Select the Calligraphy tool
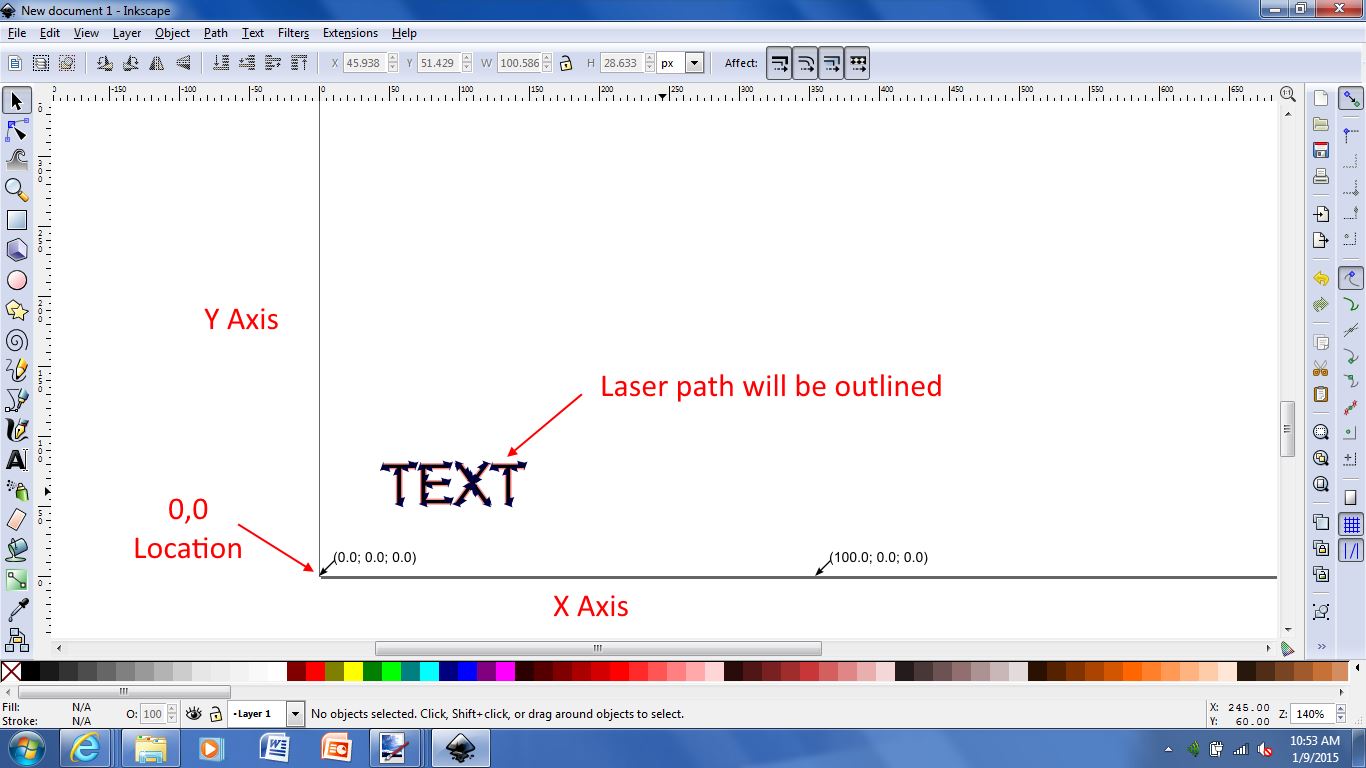 (x=16, y=430)
